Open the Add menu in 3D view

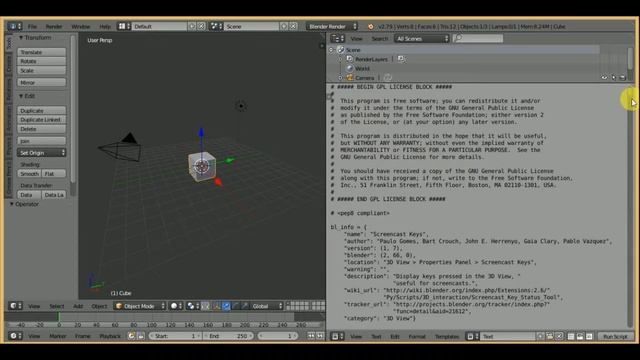point(78,306)
